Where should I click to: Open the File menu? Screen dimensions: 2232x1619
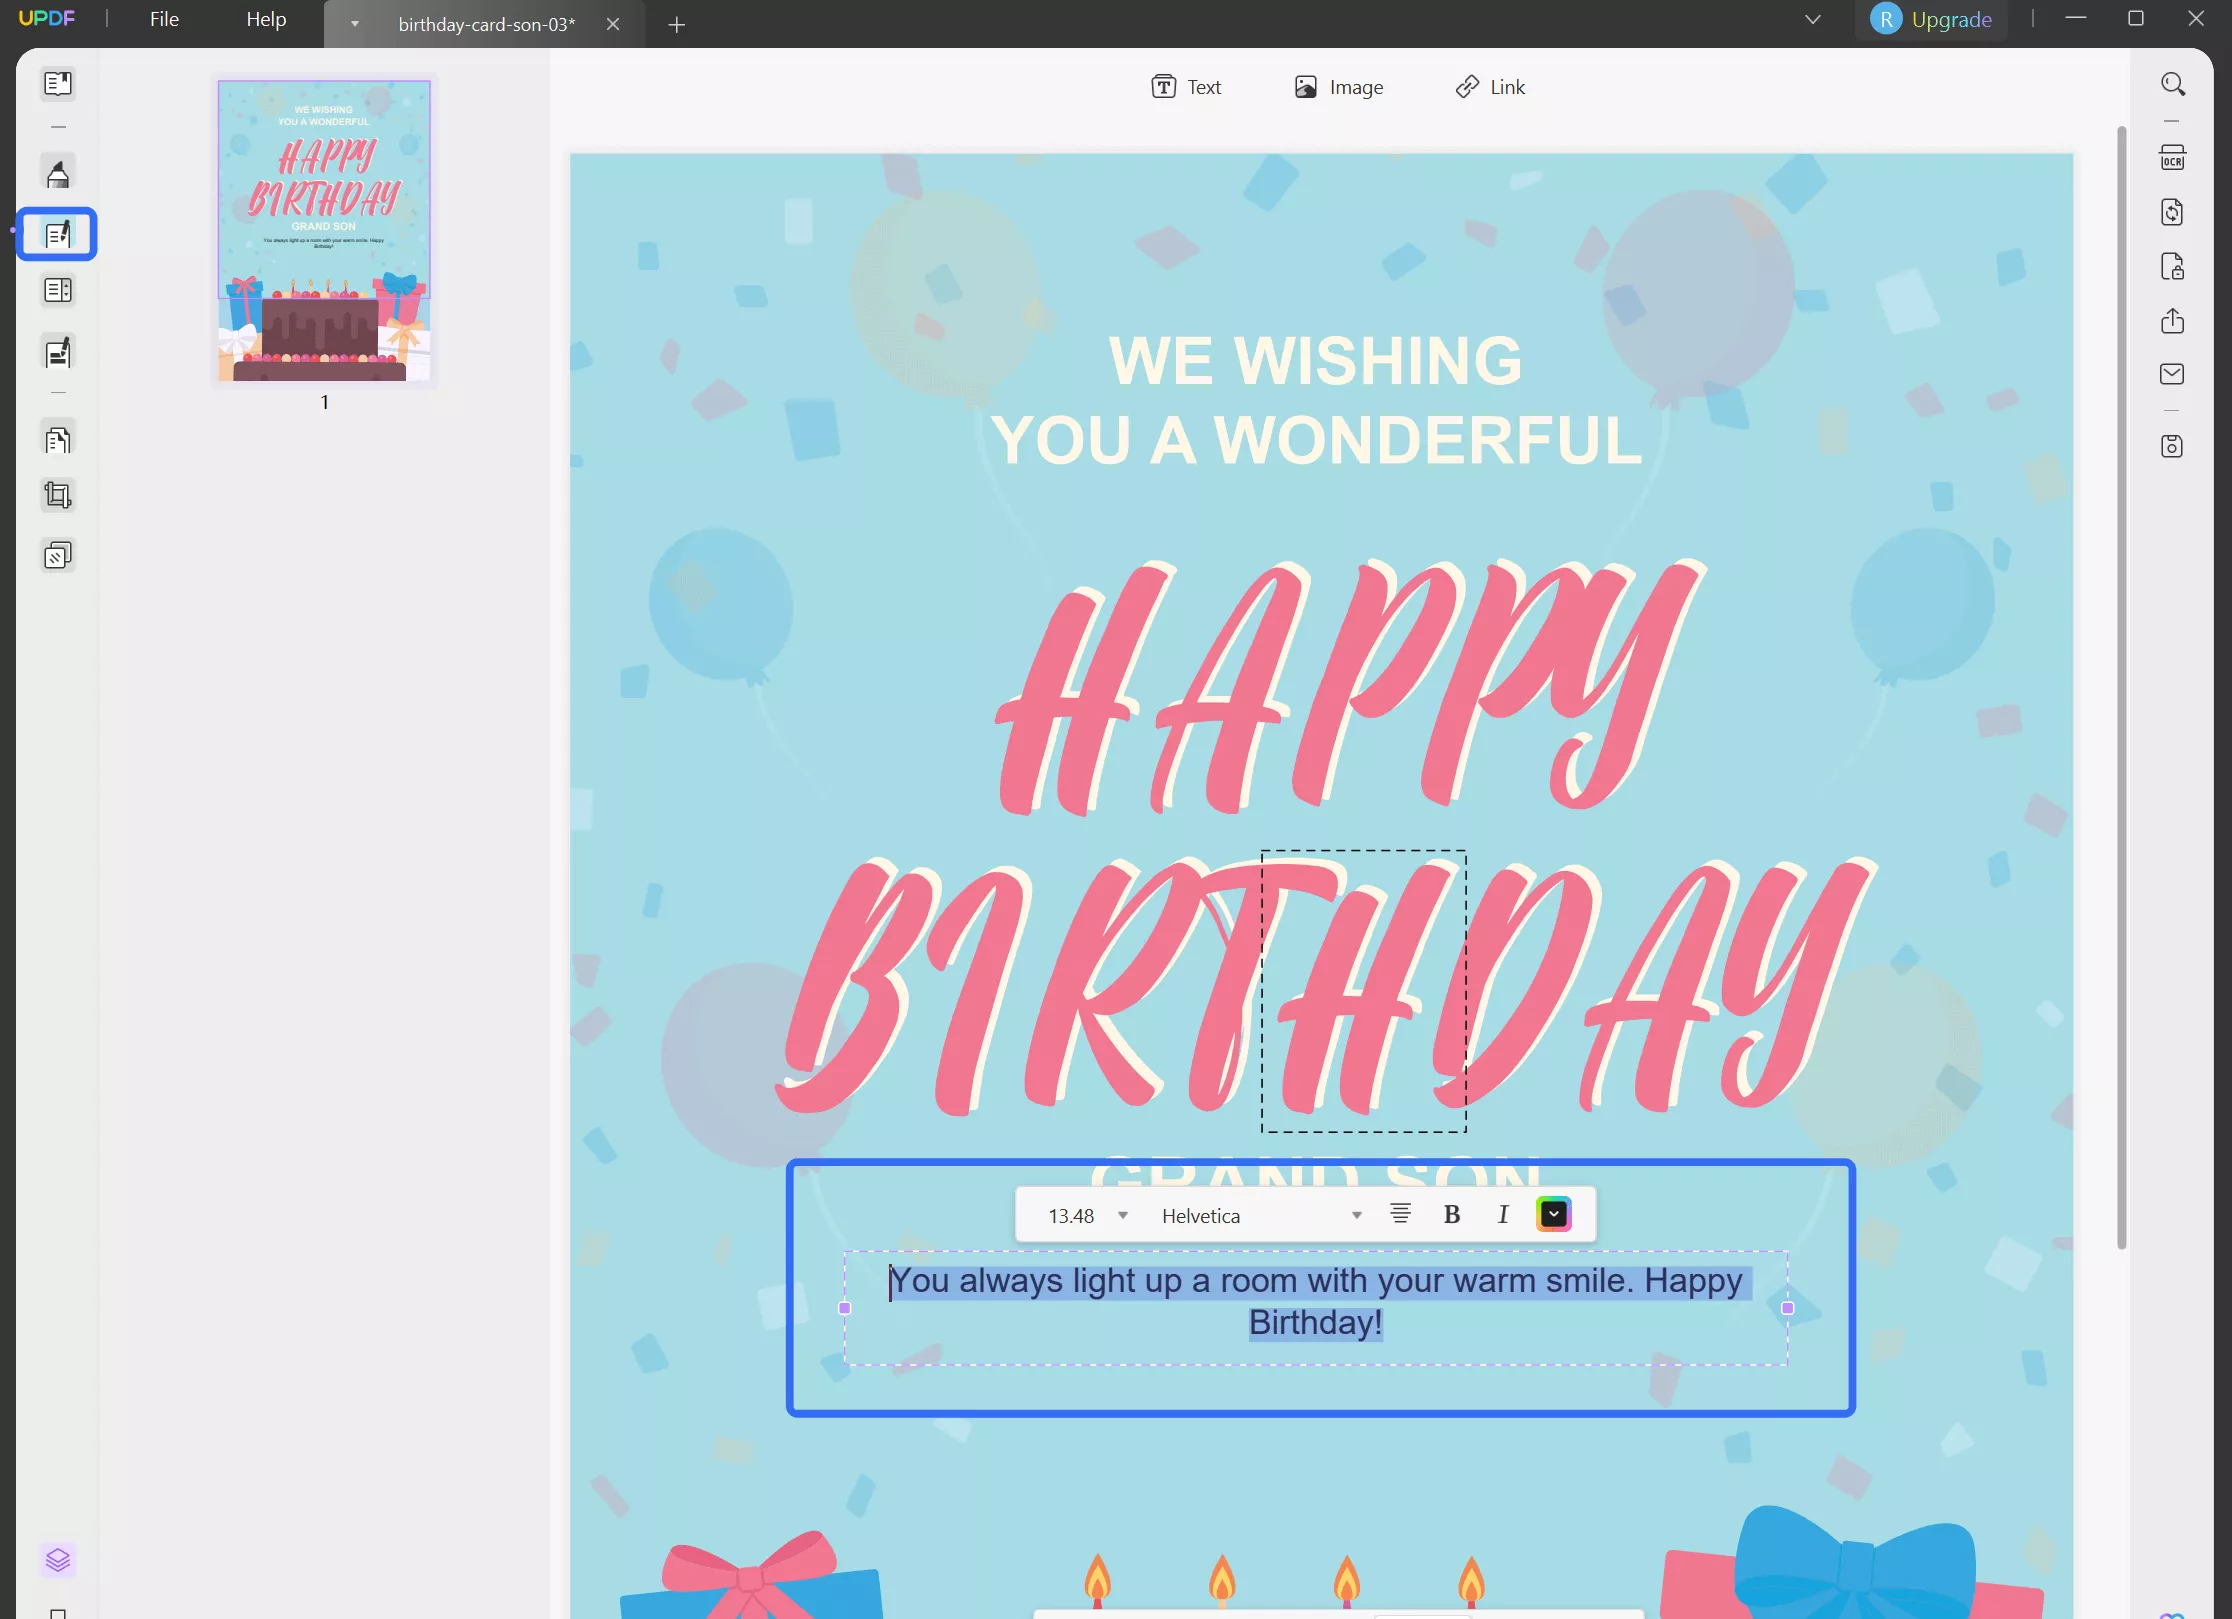[164, 19]
